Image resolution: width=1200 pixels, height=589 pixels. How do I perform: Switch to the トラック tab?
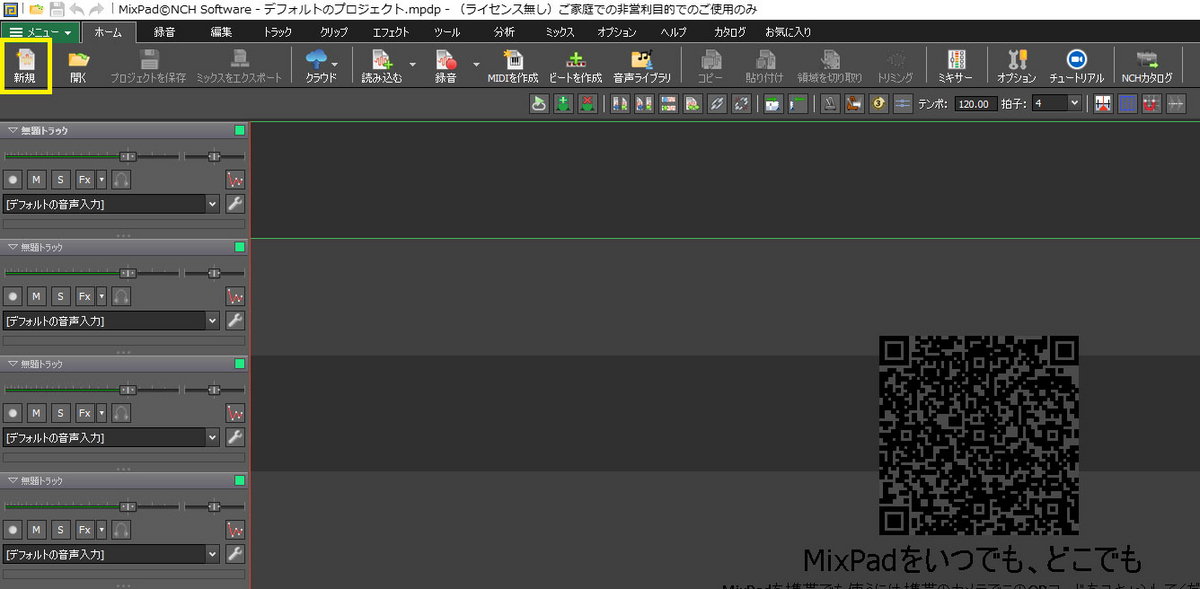point(278,32)
